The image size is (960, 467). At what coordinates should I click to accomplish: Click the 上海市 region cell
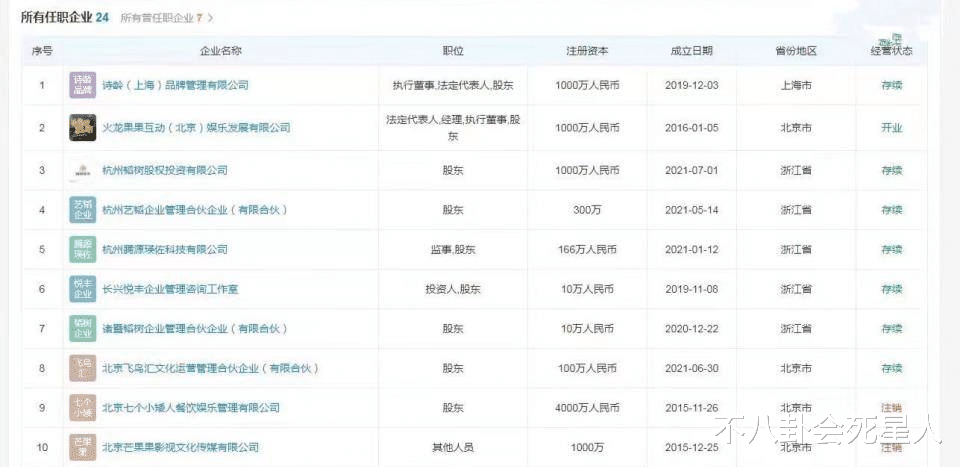click(796, 86)
